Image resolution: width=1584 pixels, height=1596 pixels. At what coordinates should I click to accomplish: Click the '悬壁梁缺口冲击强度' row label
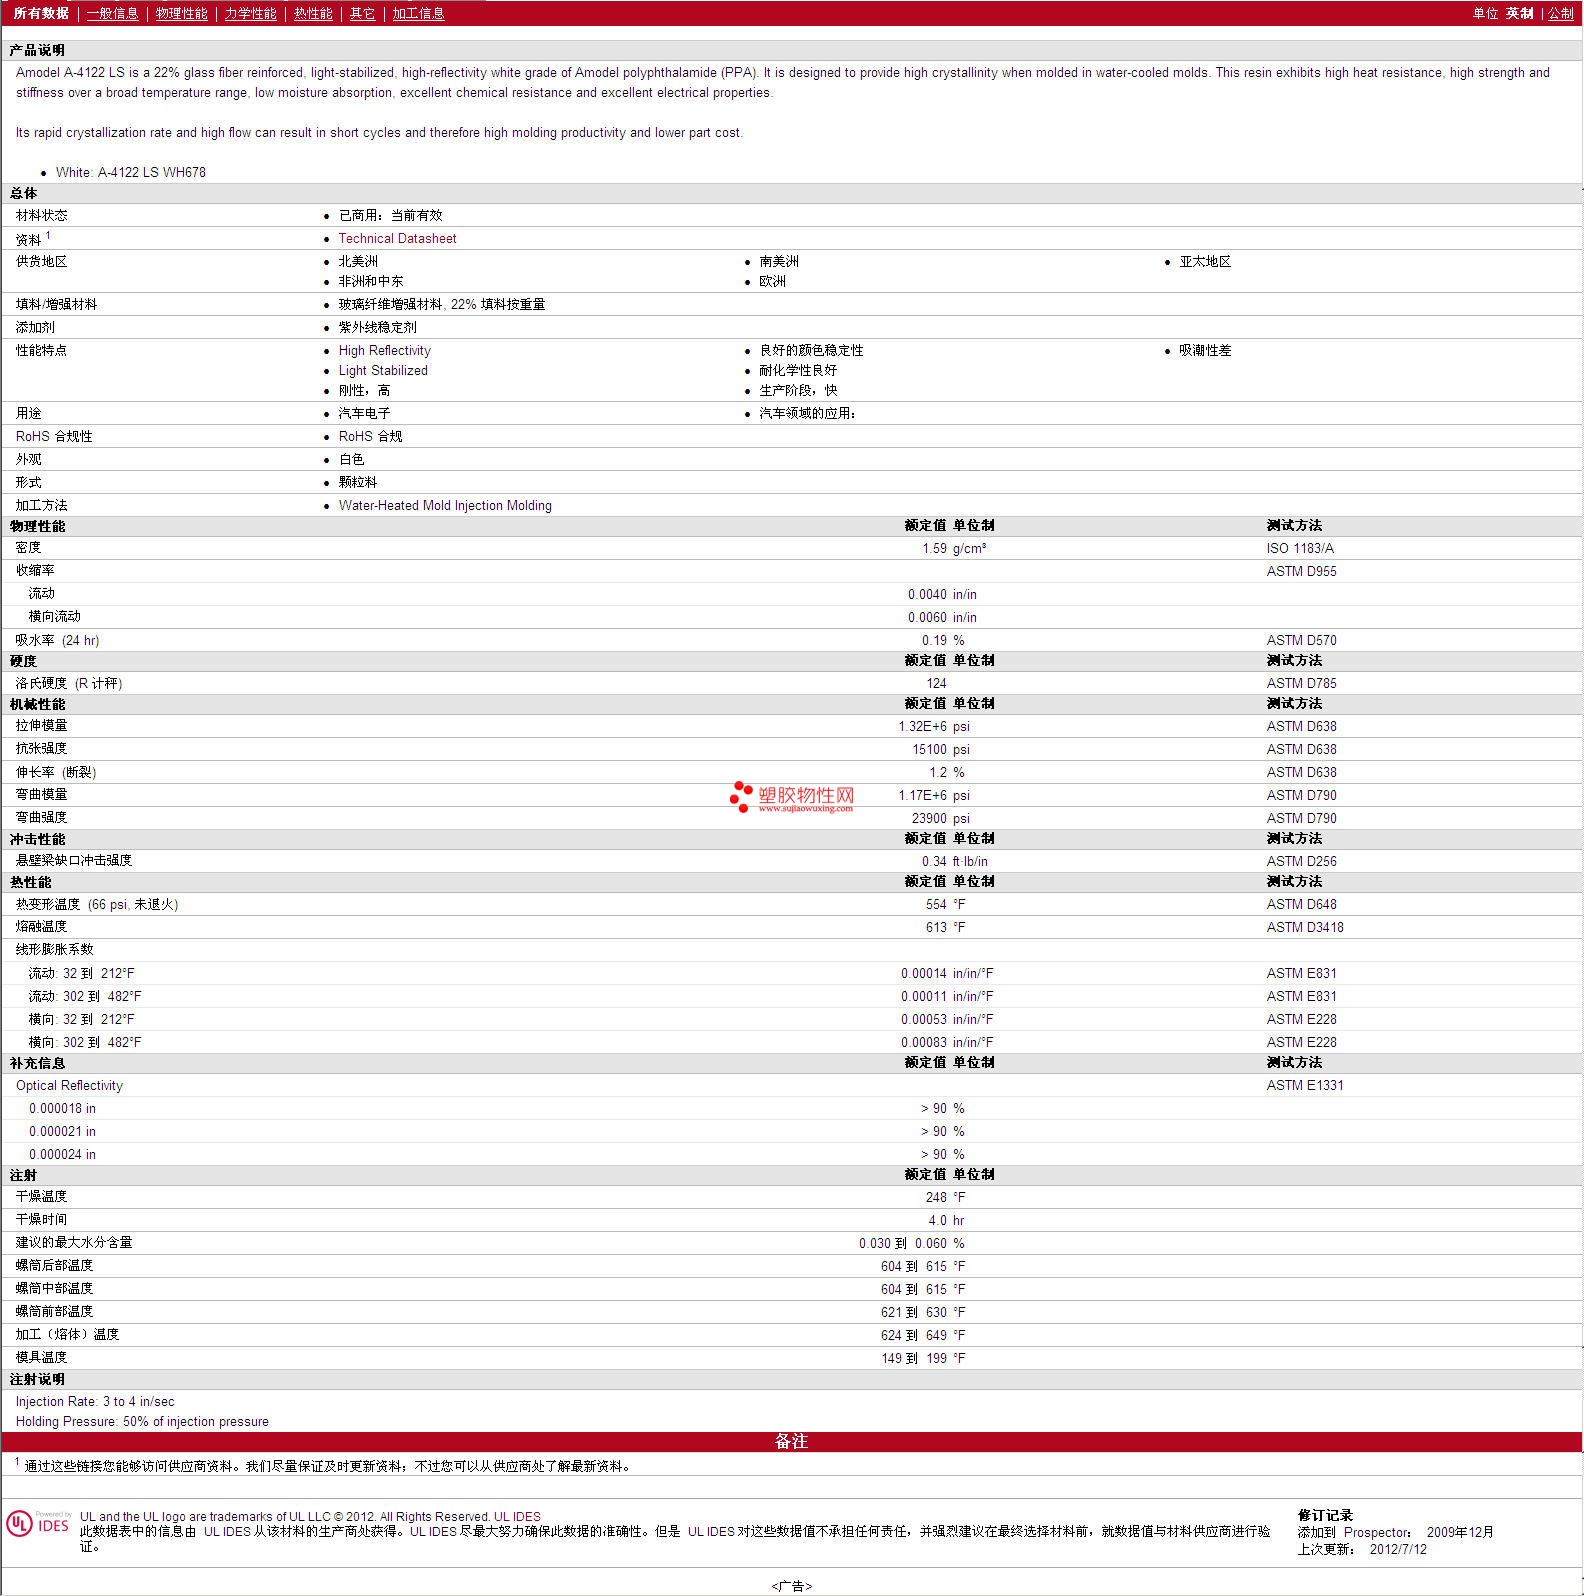[74, 860]
